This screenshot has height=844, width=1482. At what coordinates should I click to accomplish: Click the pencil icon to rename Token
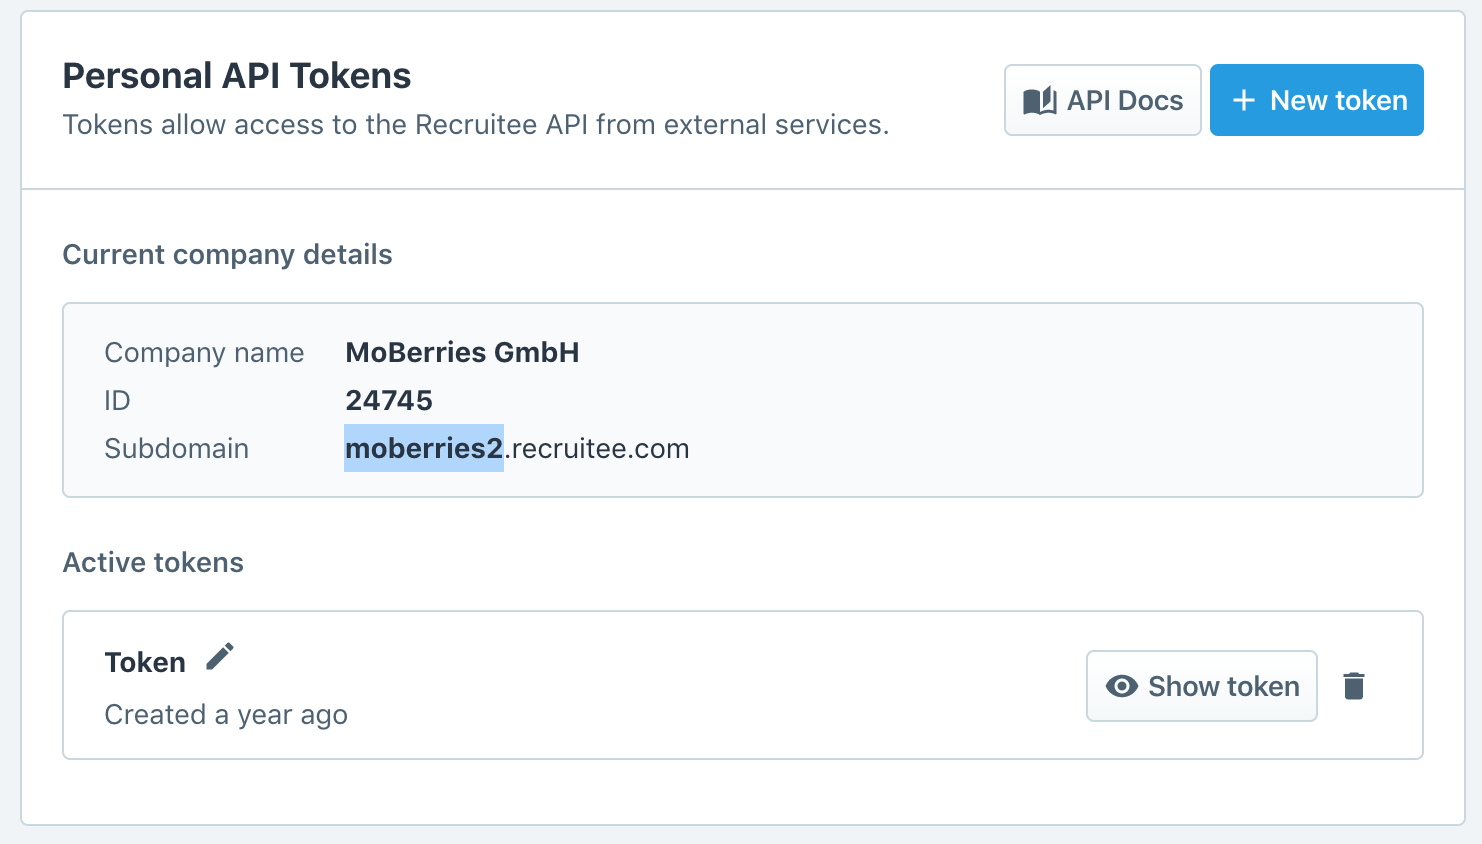click(220, 657)
